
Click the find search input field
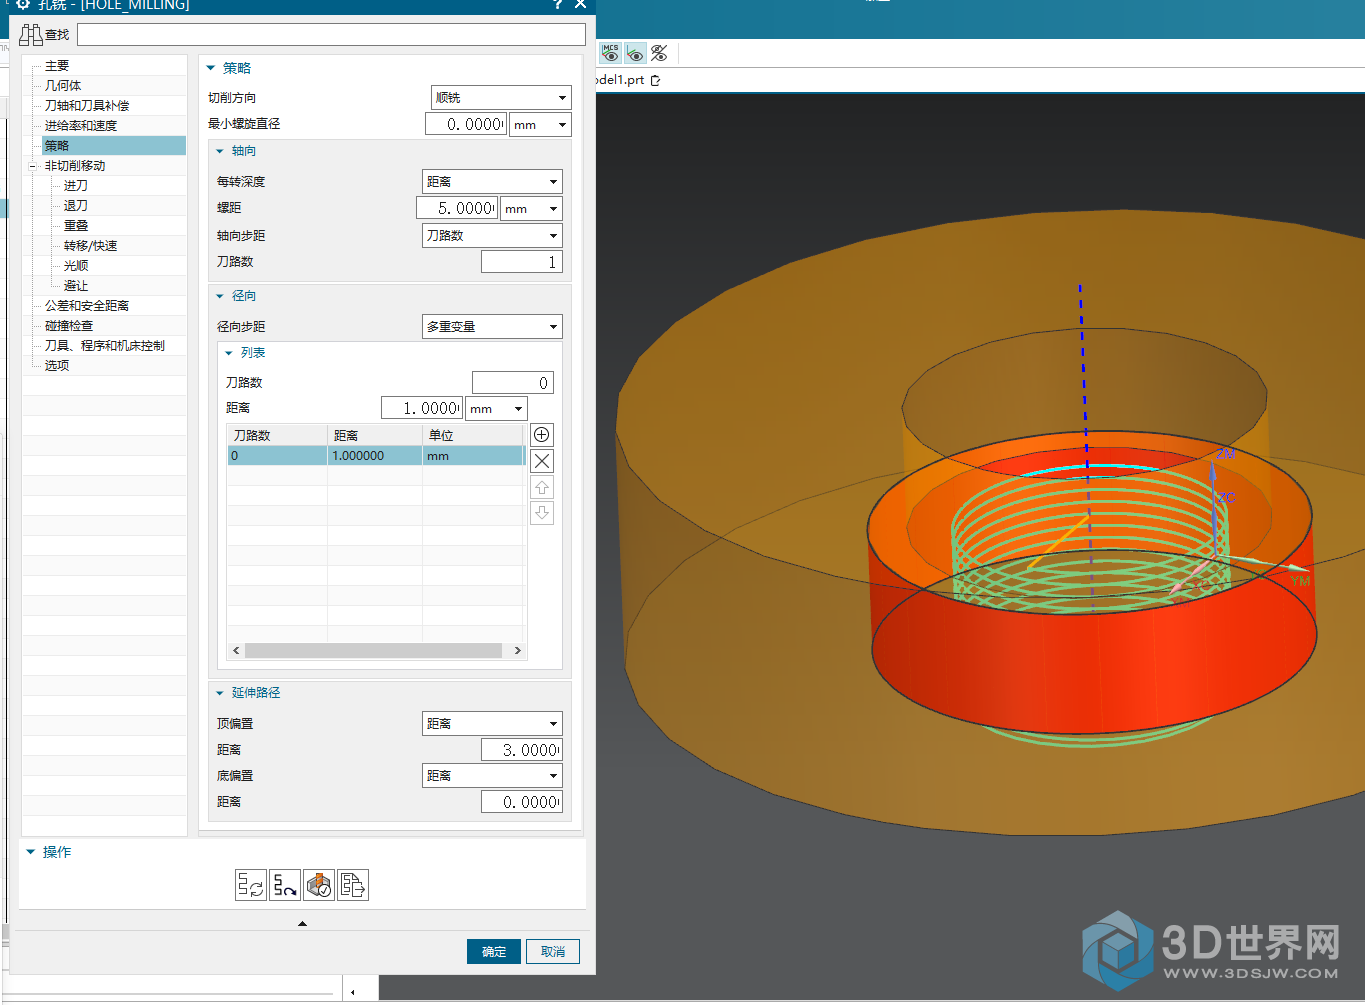tap(331, 35)
